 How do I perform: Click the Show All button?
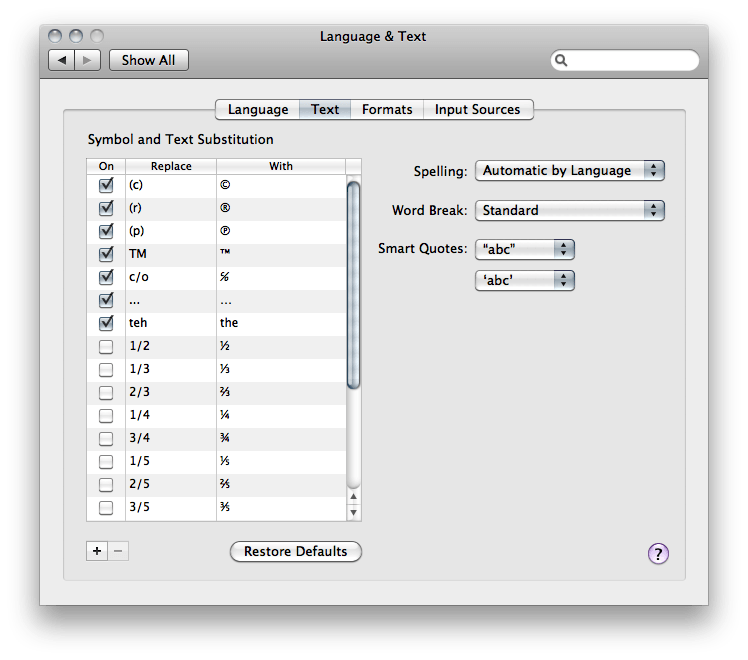click(148, 60)
